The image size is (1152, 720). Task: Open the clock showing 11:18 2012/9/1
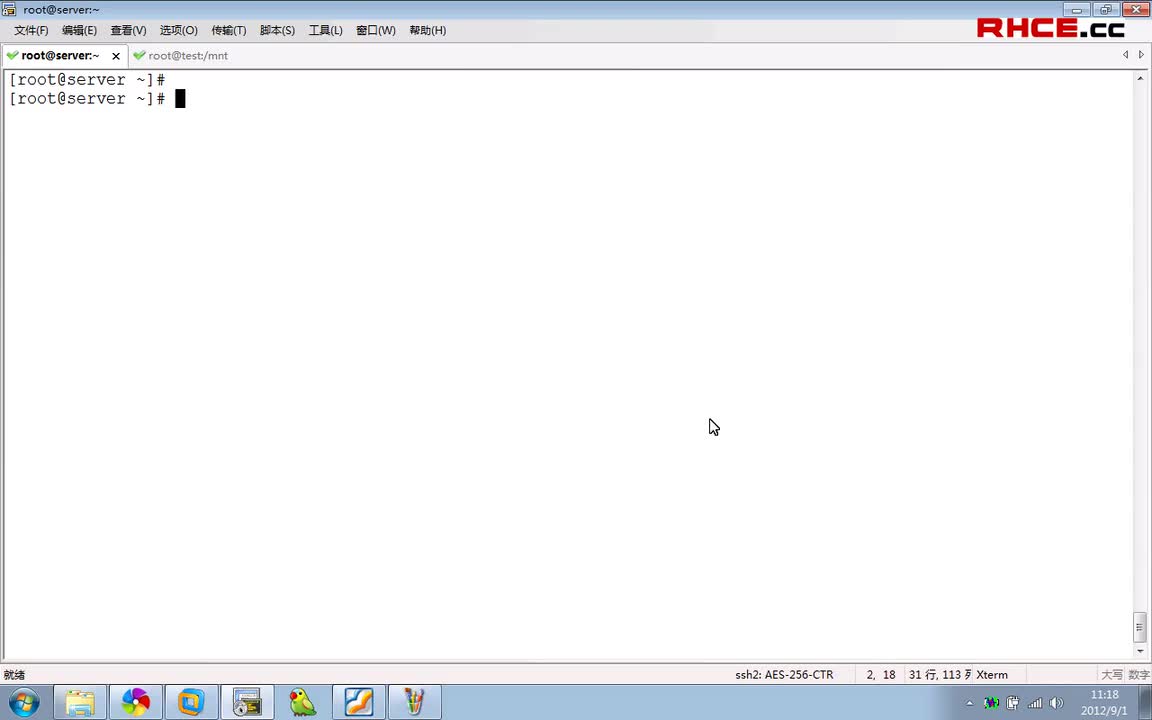1104,702
